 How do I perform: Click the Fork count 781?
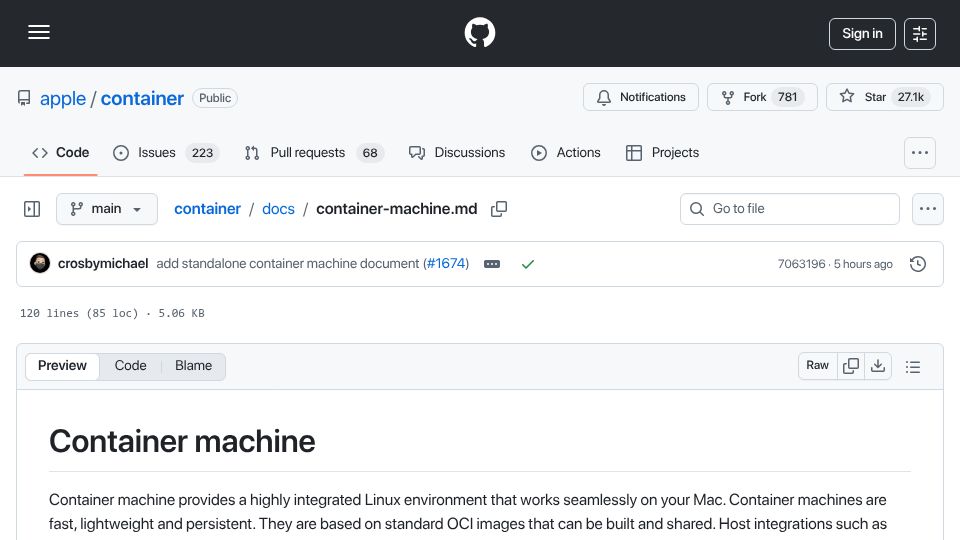click(787, 97)
